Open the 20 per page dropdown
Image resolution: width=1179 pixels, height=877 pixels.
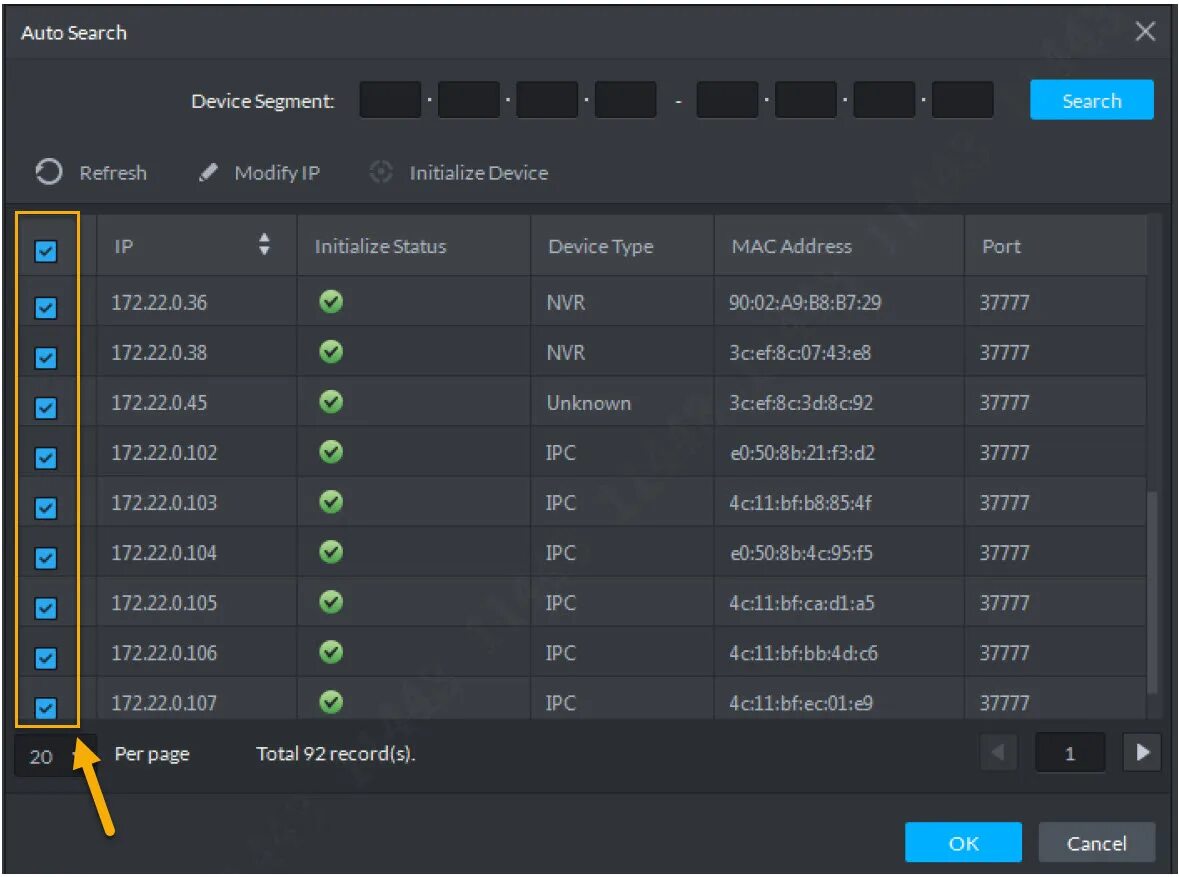tap(55, 755)
